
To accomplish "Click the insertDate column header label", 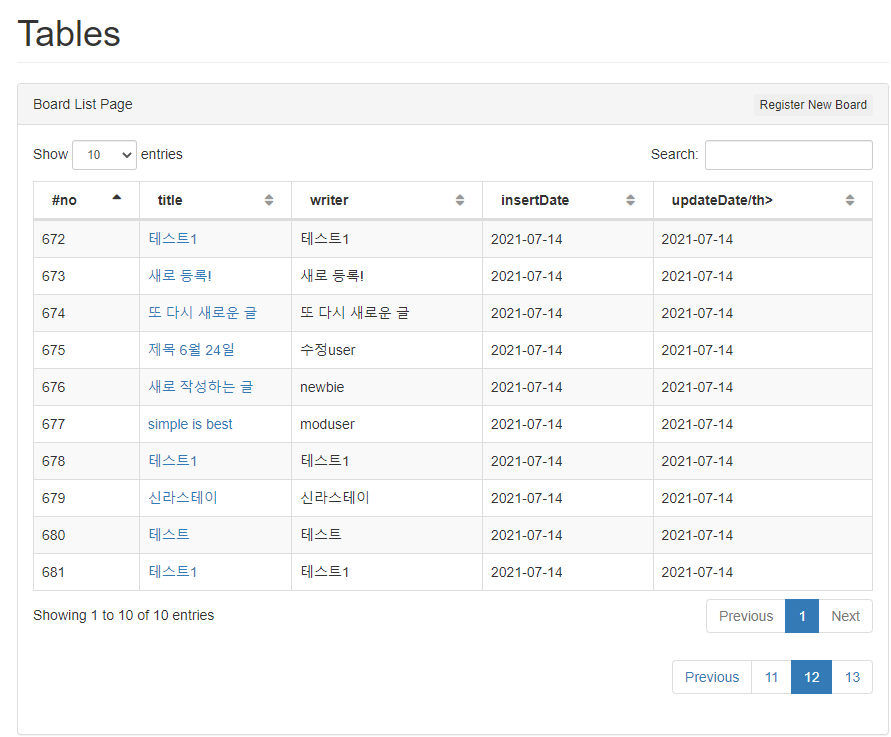I will click(x=535, y=200).
